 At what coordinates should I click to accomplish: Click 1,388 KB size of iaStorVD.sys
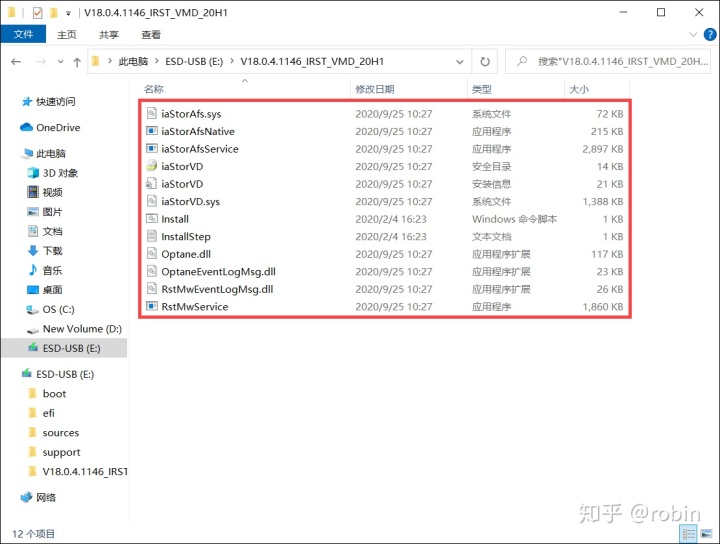click(x=603, y=202)
